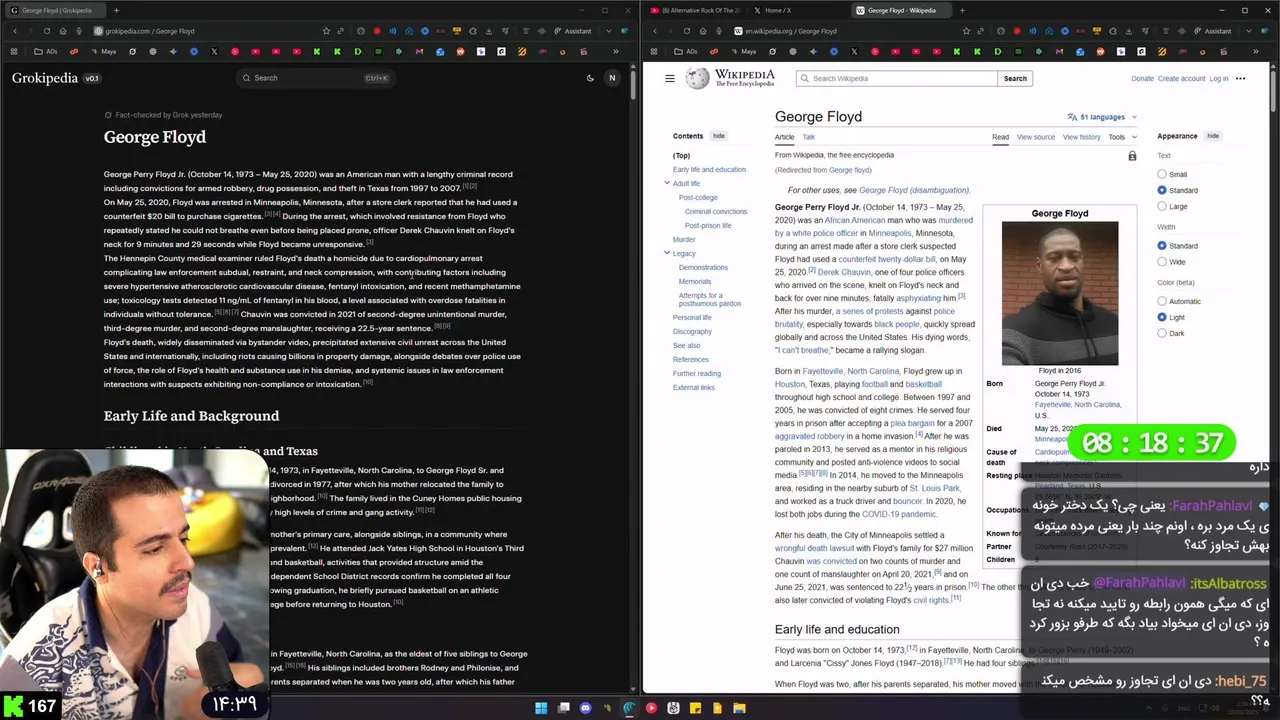Jump to Criminal convictions in contents

[x=716, y=212]
